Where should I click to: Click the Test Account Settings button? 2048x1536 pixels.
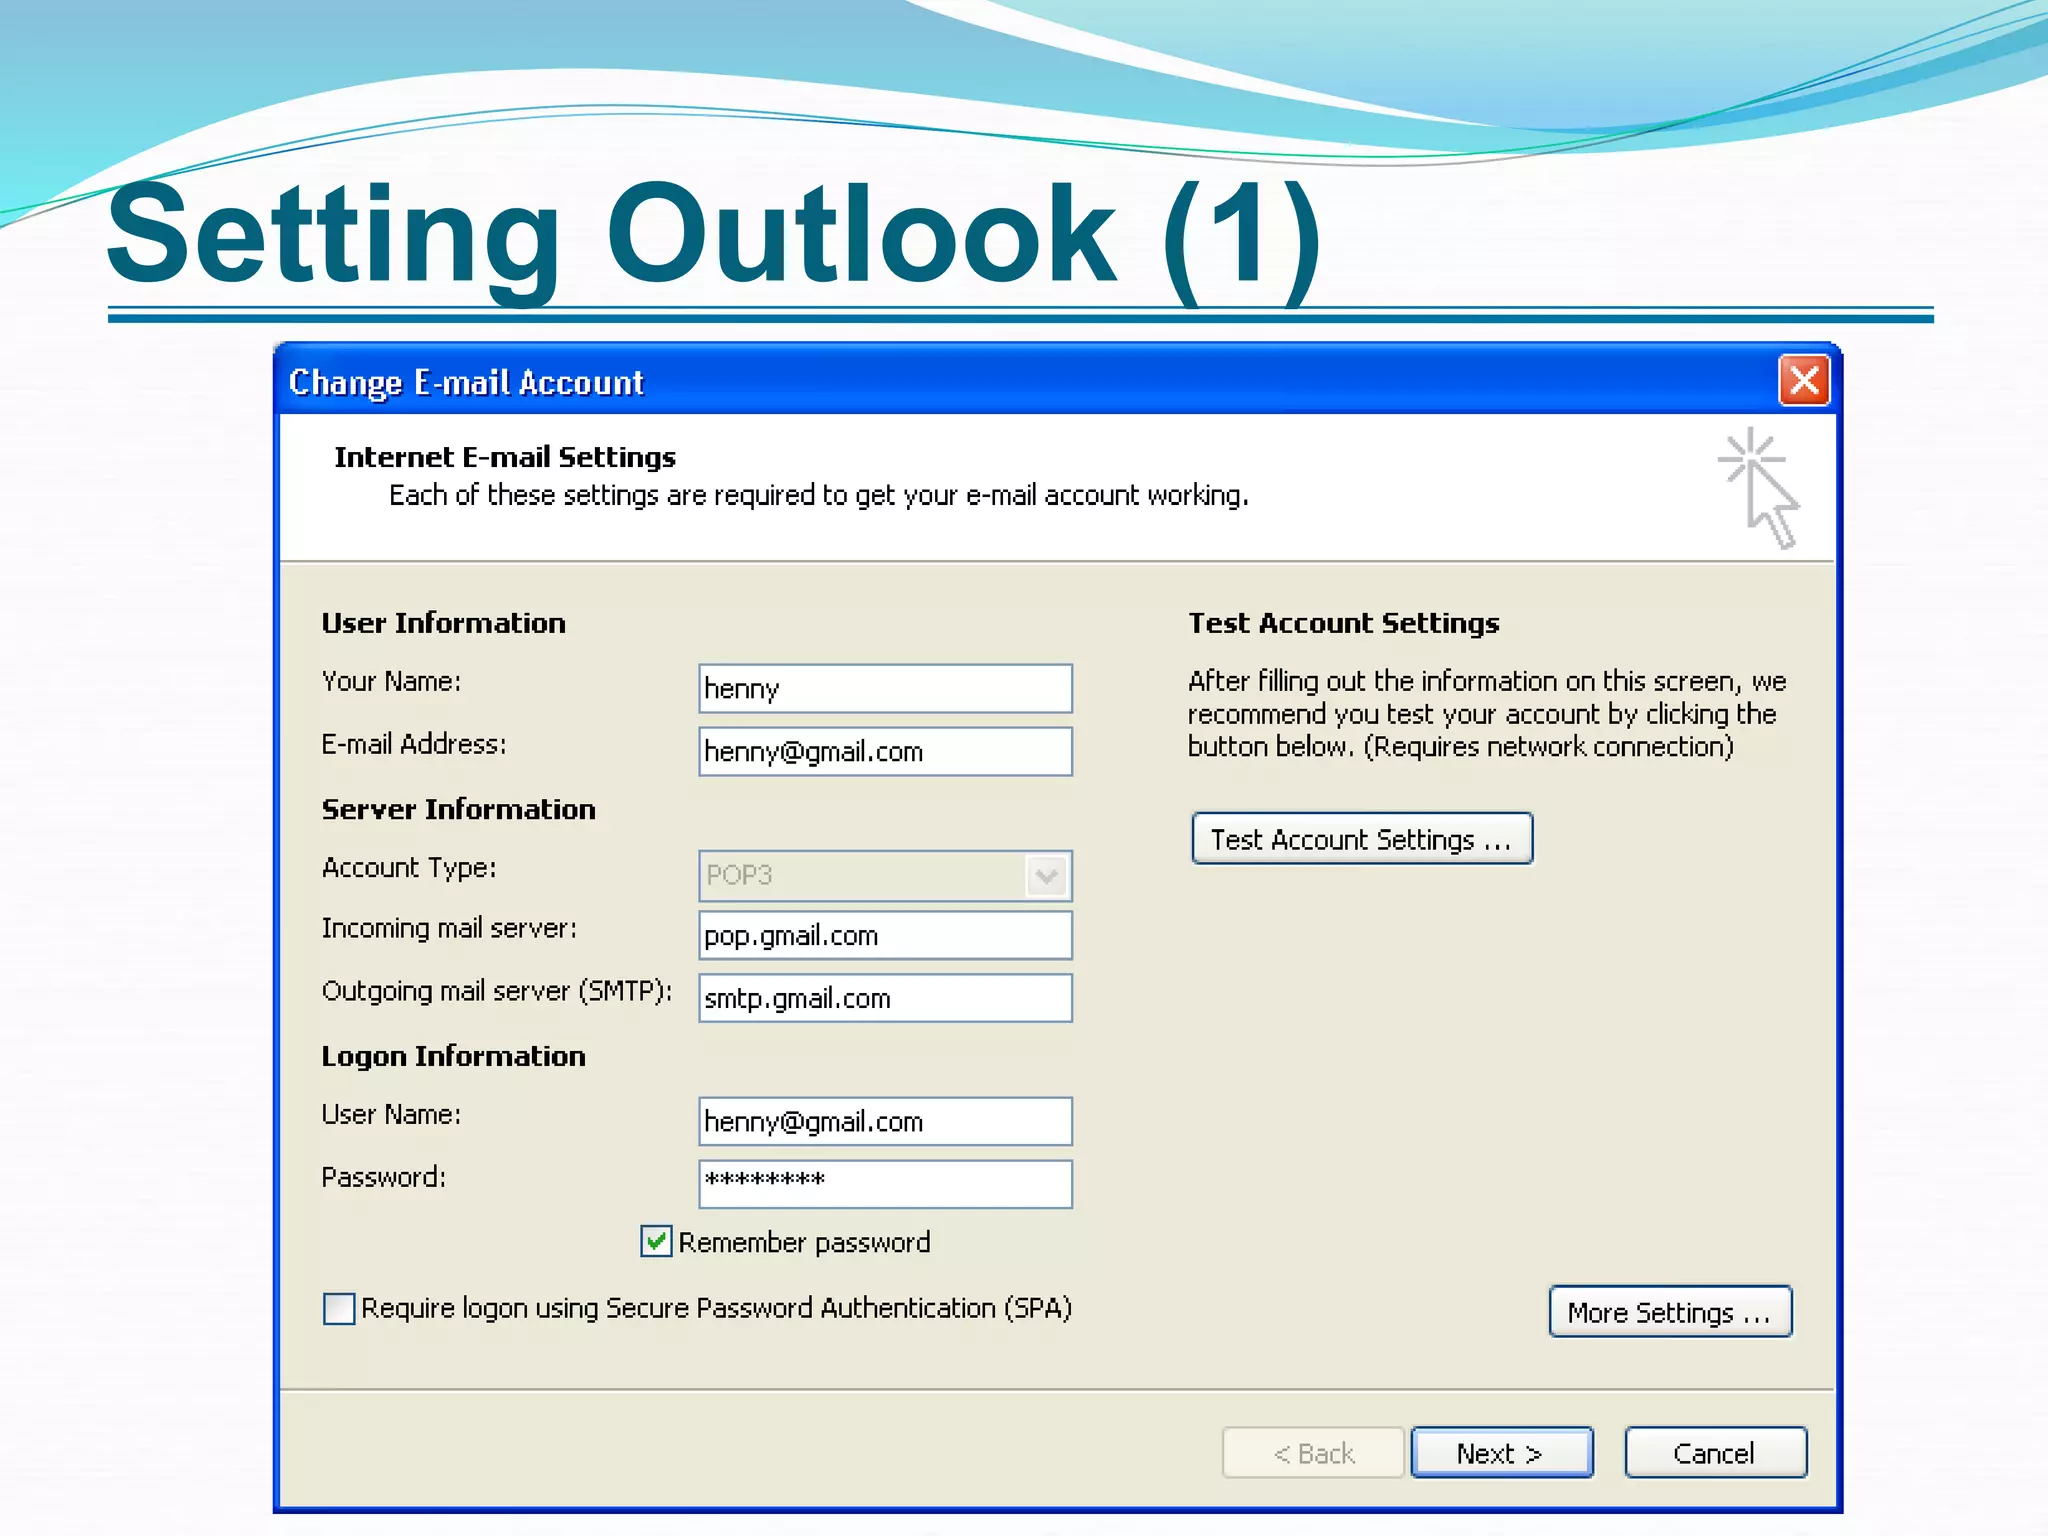pos(1362,838)
